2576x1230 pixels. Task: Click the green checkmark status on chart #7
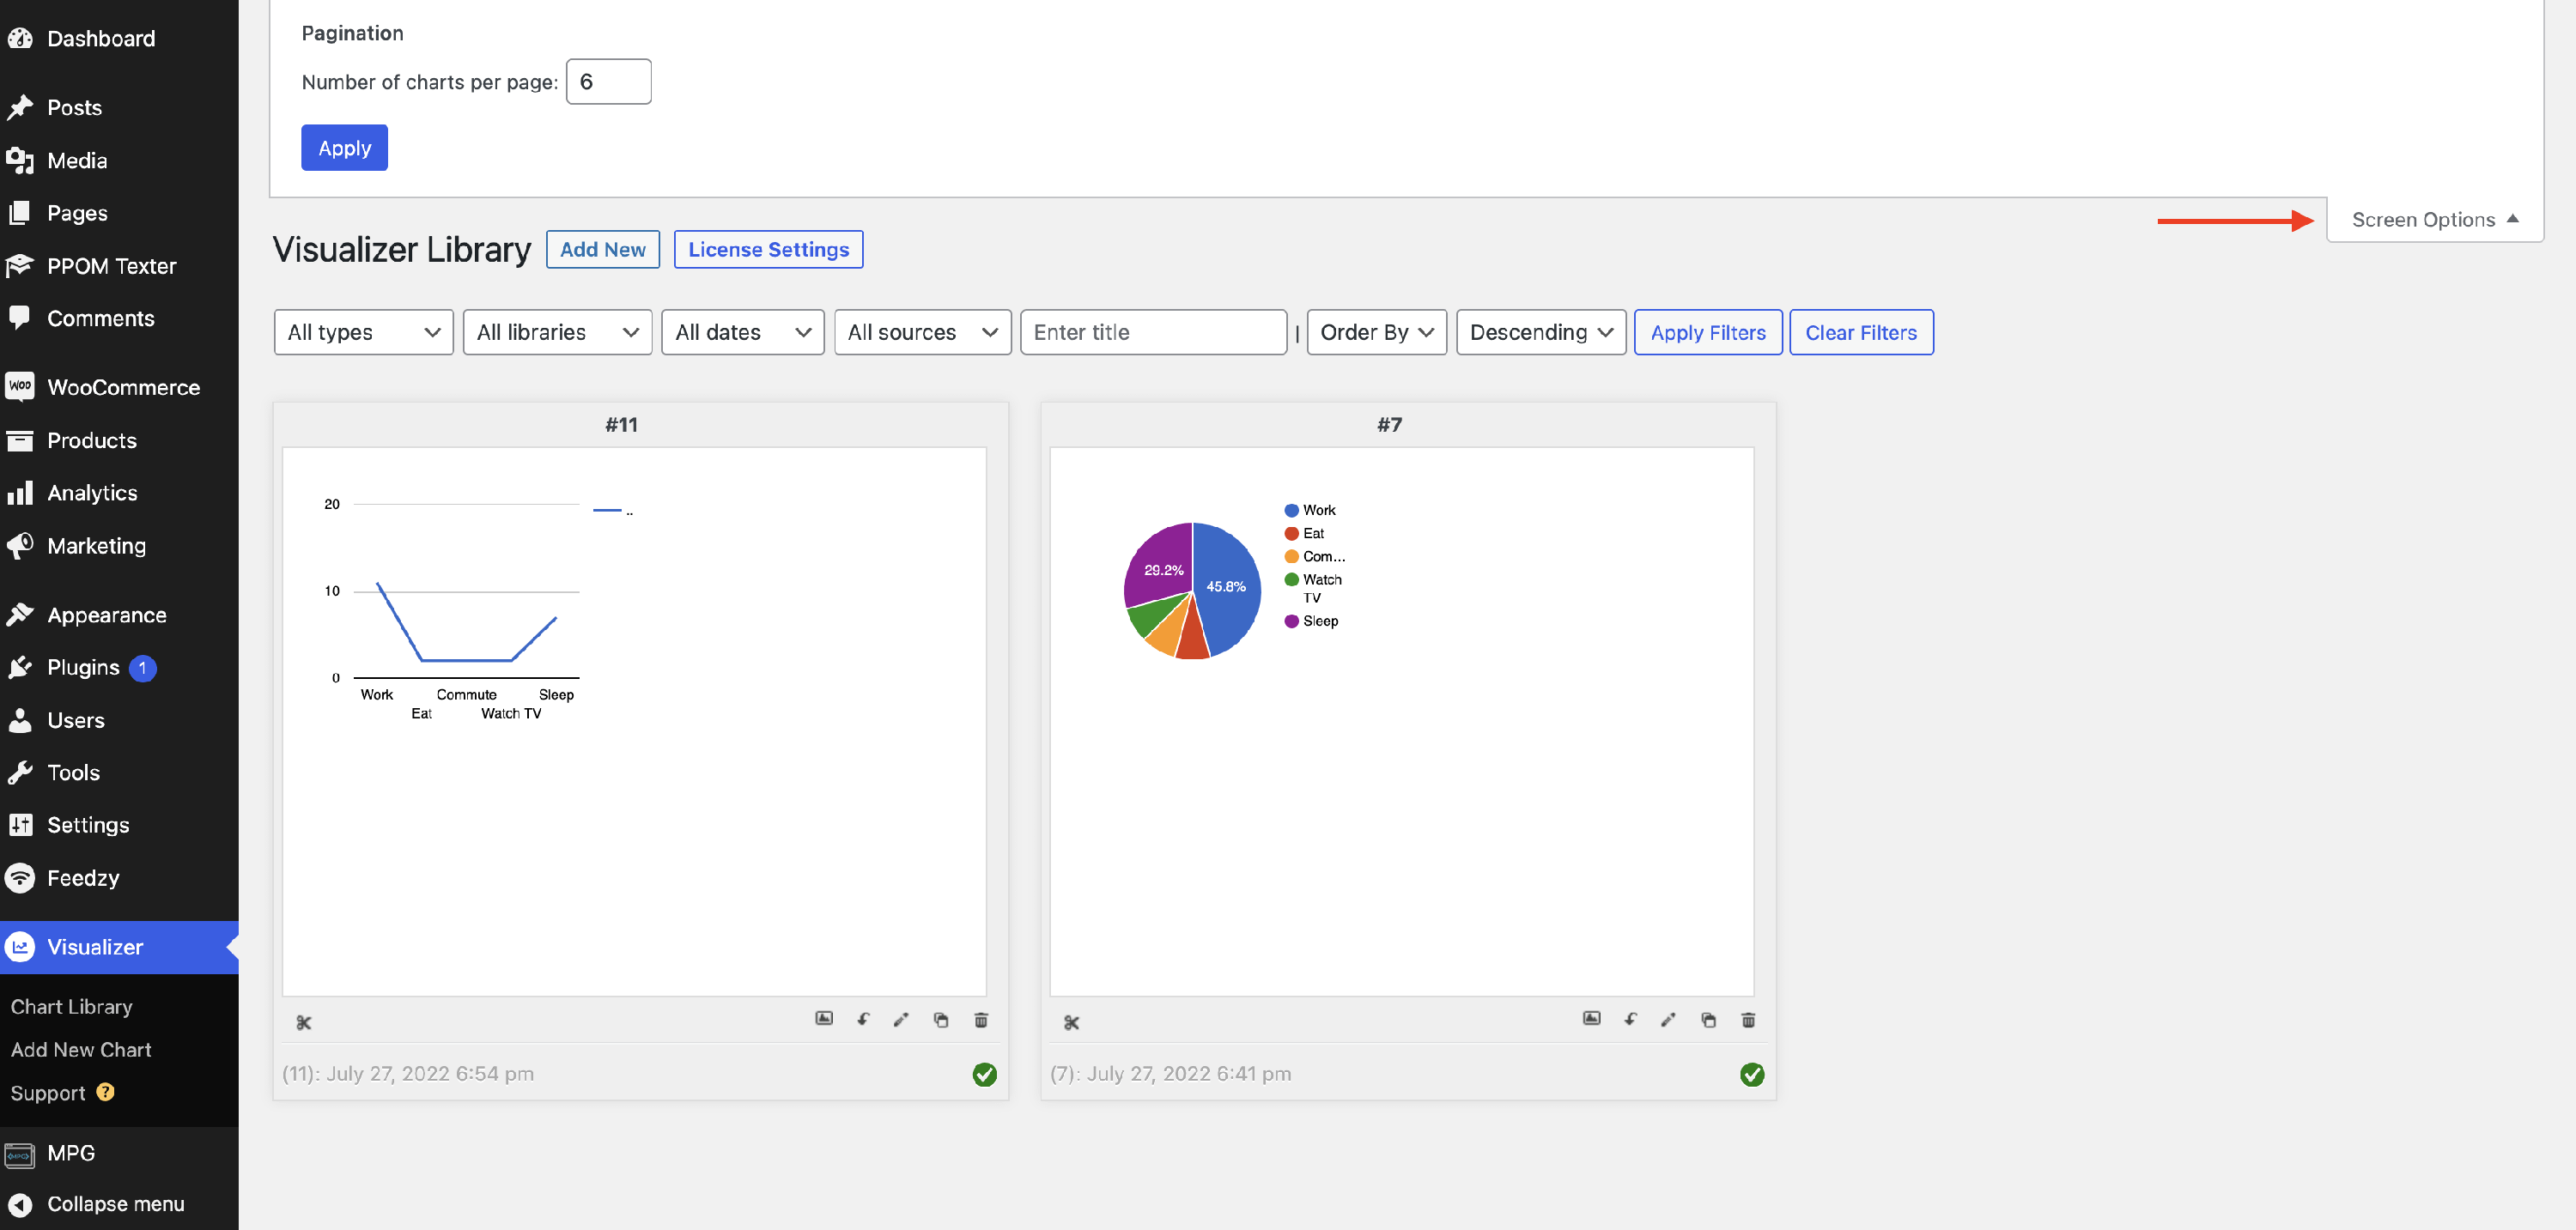pyautogui.click(x=1752, y=1074)
